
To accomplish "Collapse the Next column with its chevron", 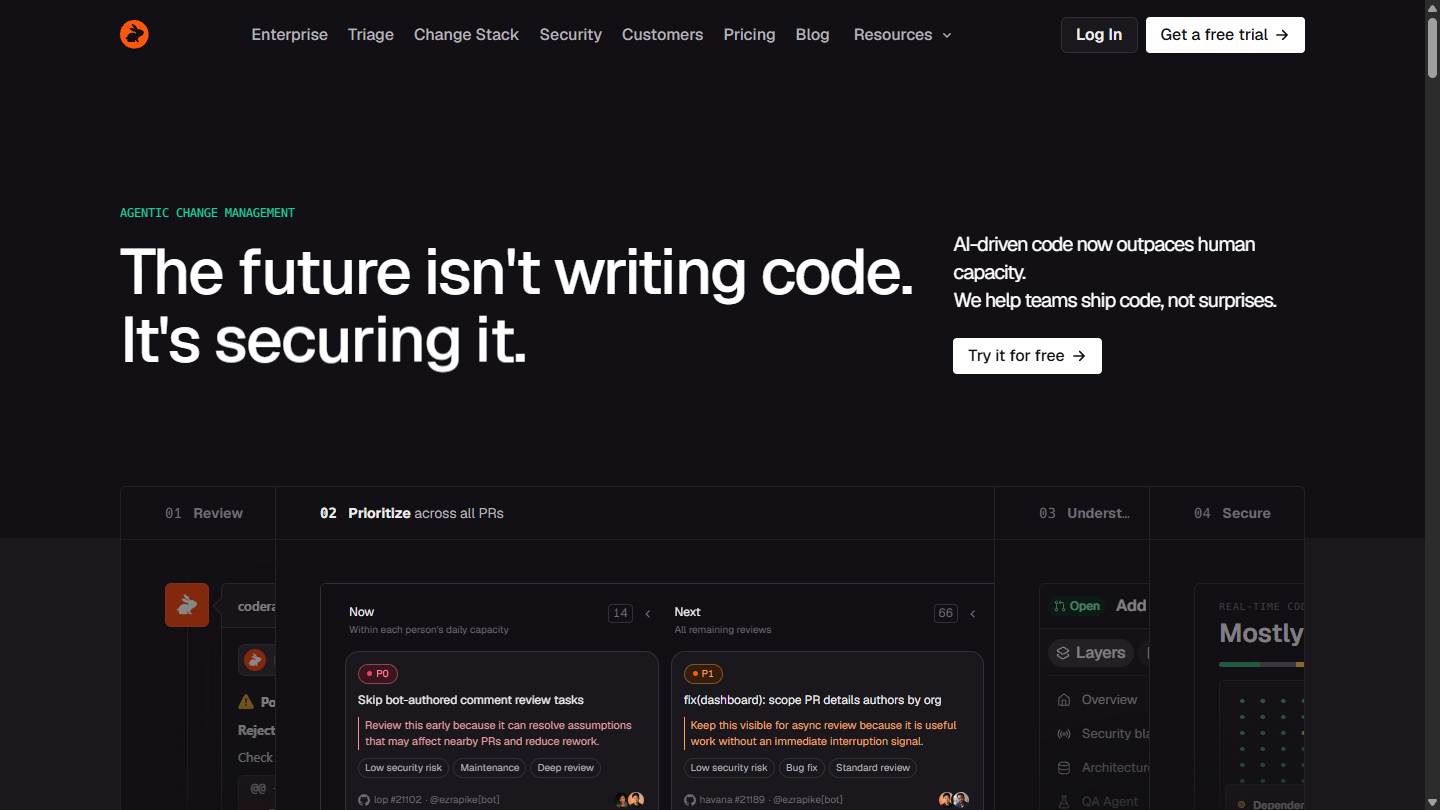I will tap(973, 614).
